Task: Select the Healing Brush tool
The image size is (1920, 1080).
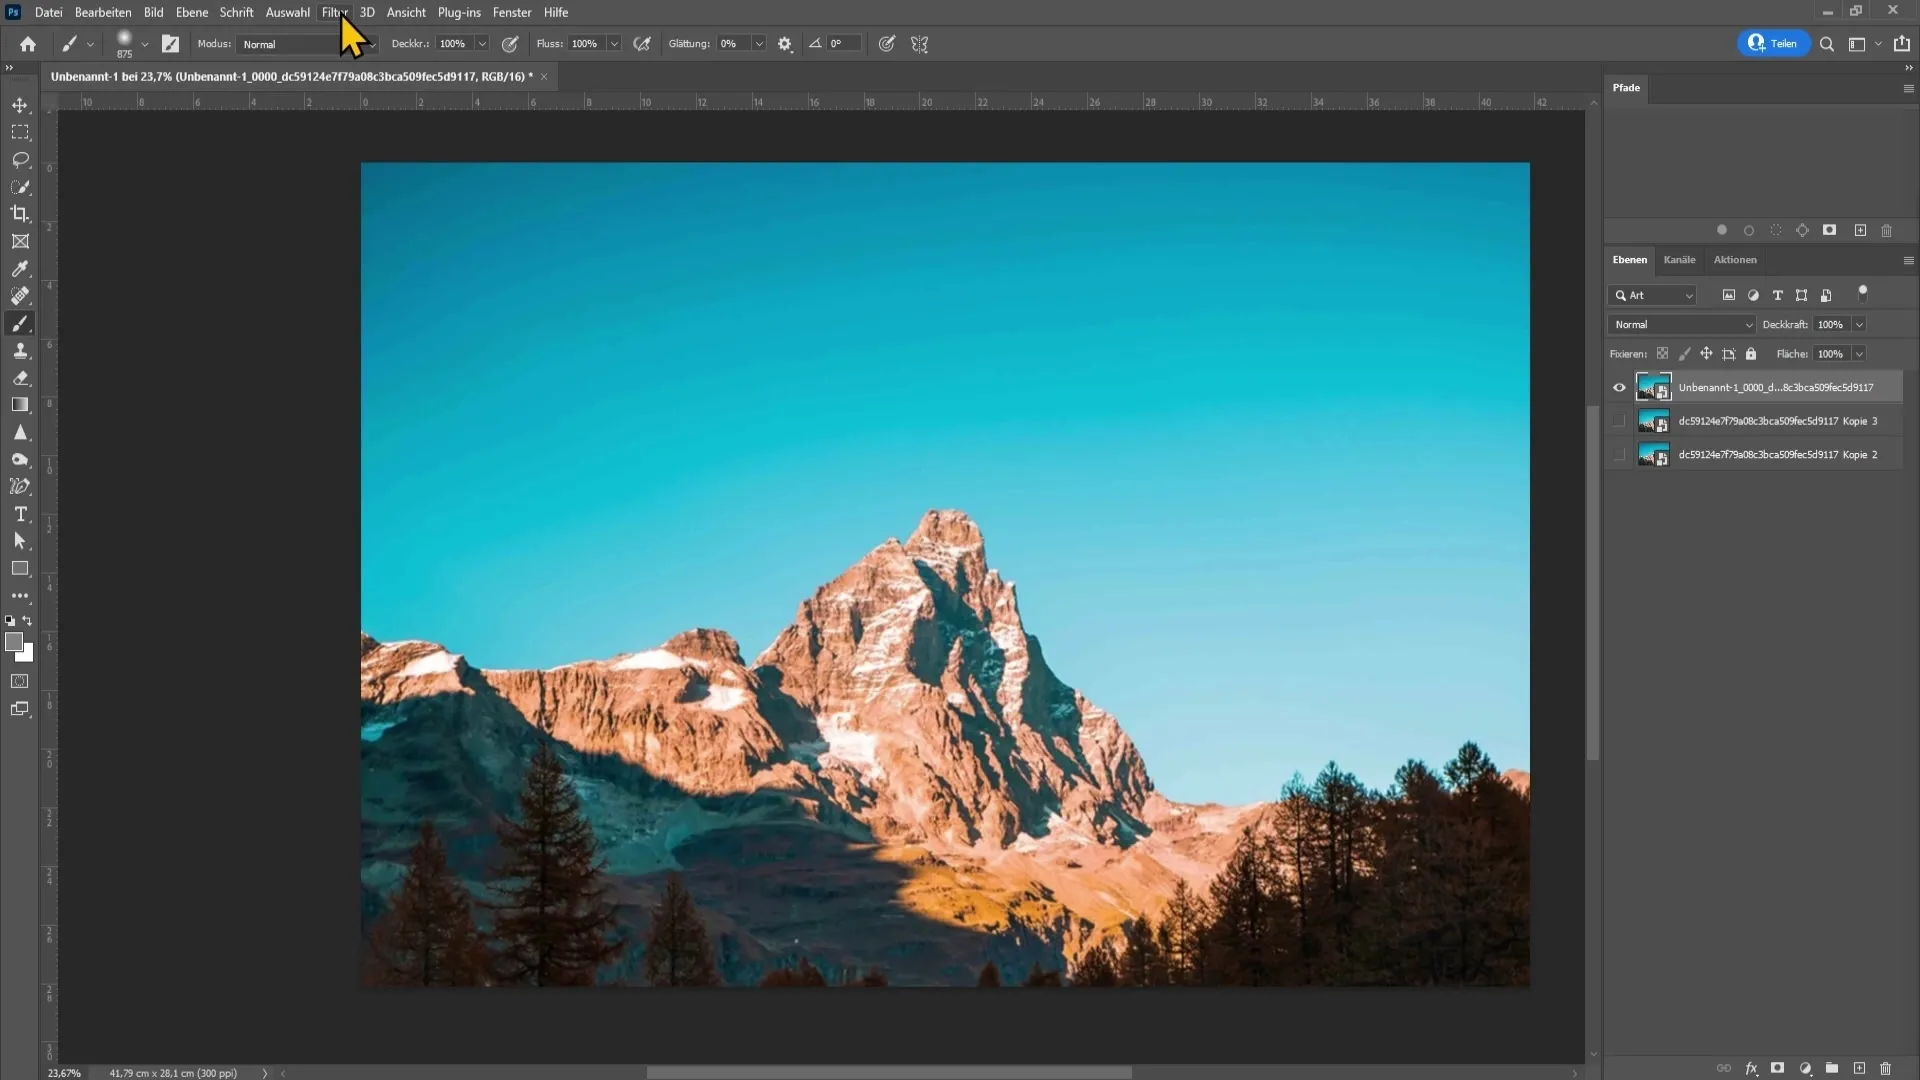Action: [20, 295]
